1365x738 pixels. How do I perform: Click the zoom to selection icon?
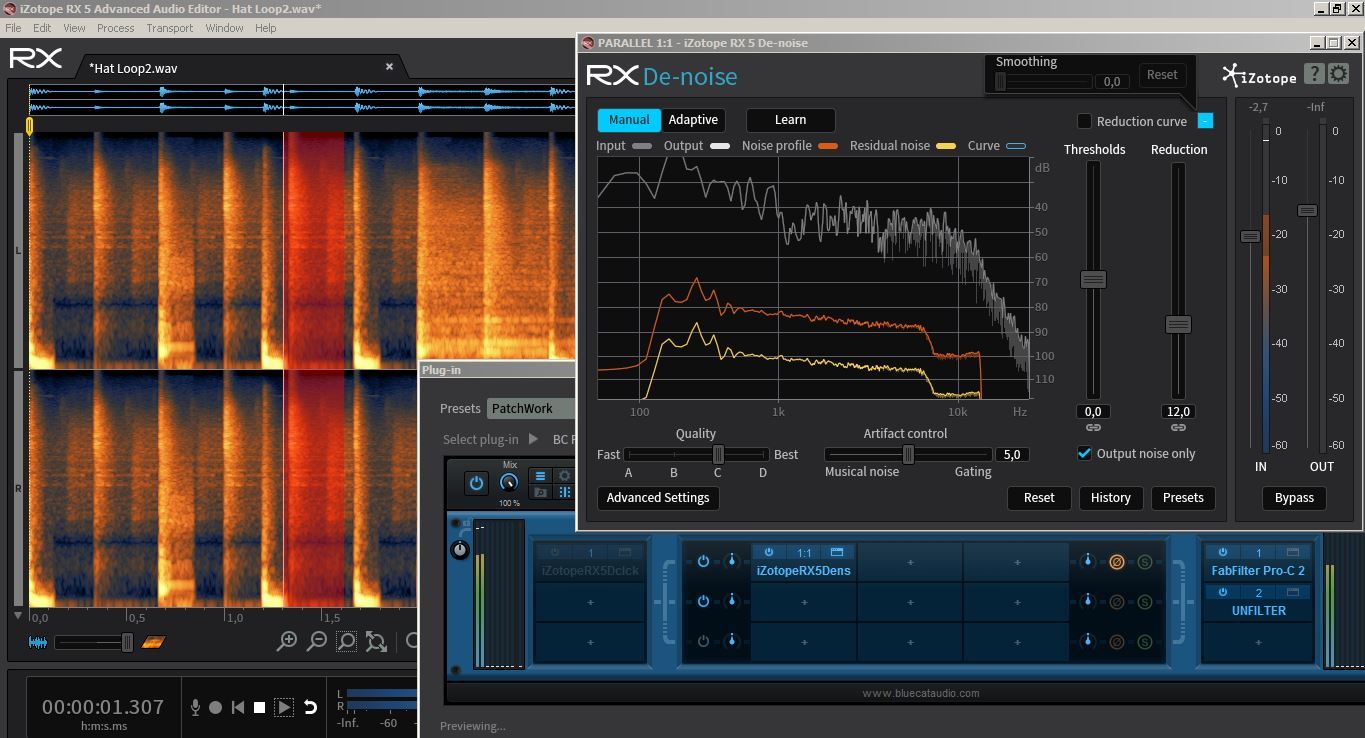[346, 641]
